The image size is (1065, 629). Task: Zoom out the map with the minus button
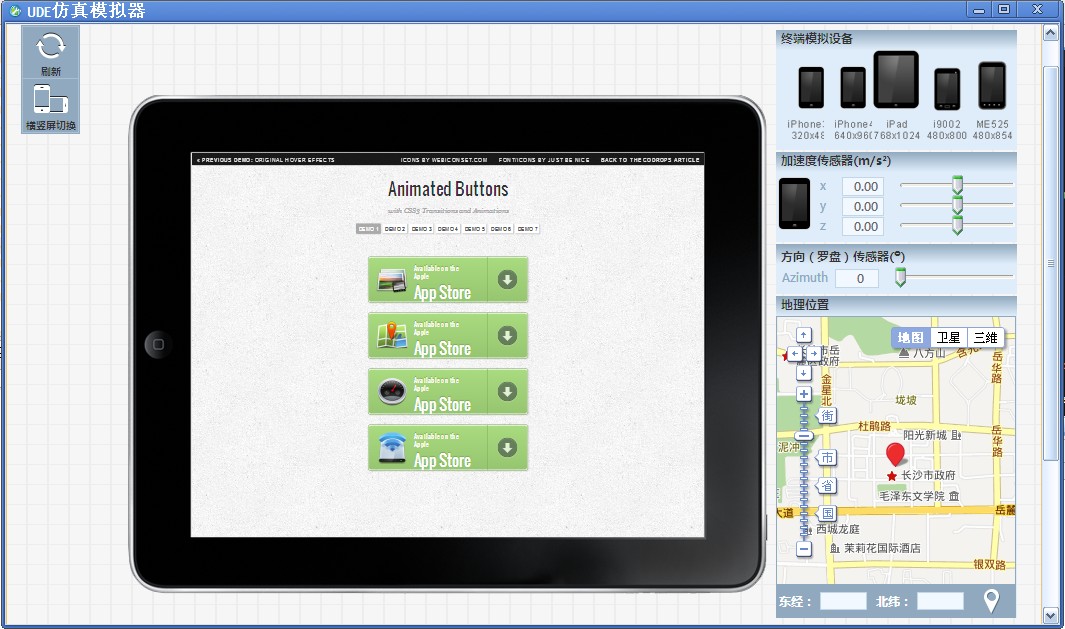tap(804, 549)
